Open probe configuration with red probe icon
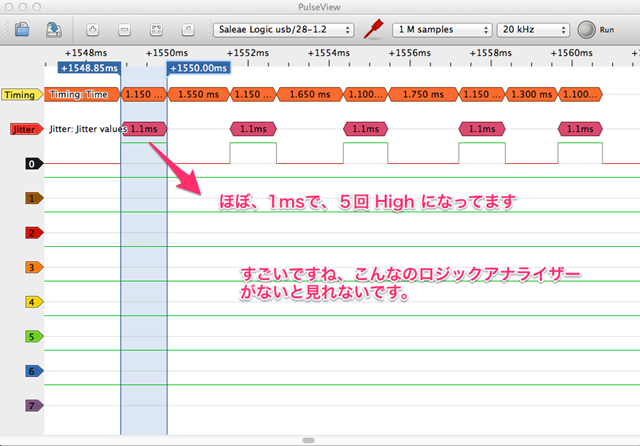This screenshot has width=640, height=446. click(375, 30)
